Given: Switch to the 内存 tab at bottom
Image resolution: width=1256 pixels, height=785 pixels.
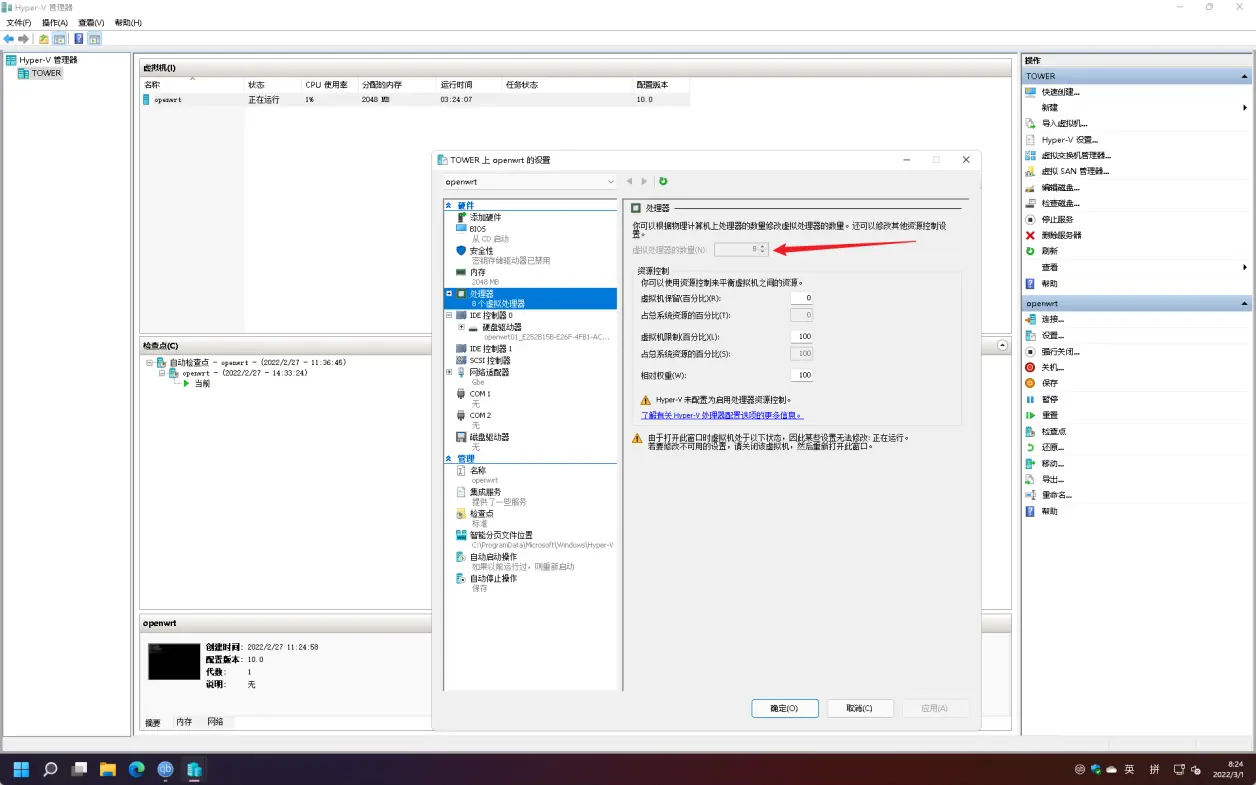Looking at the screenshot, I should (x=185, y=722).
